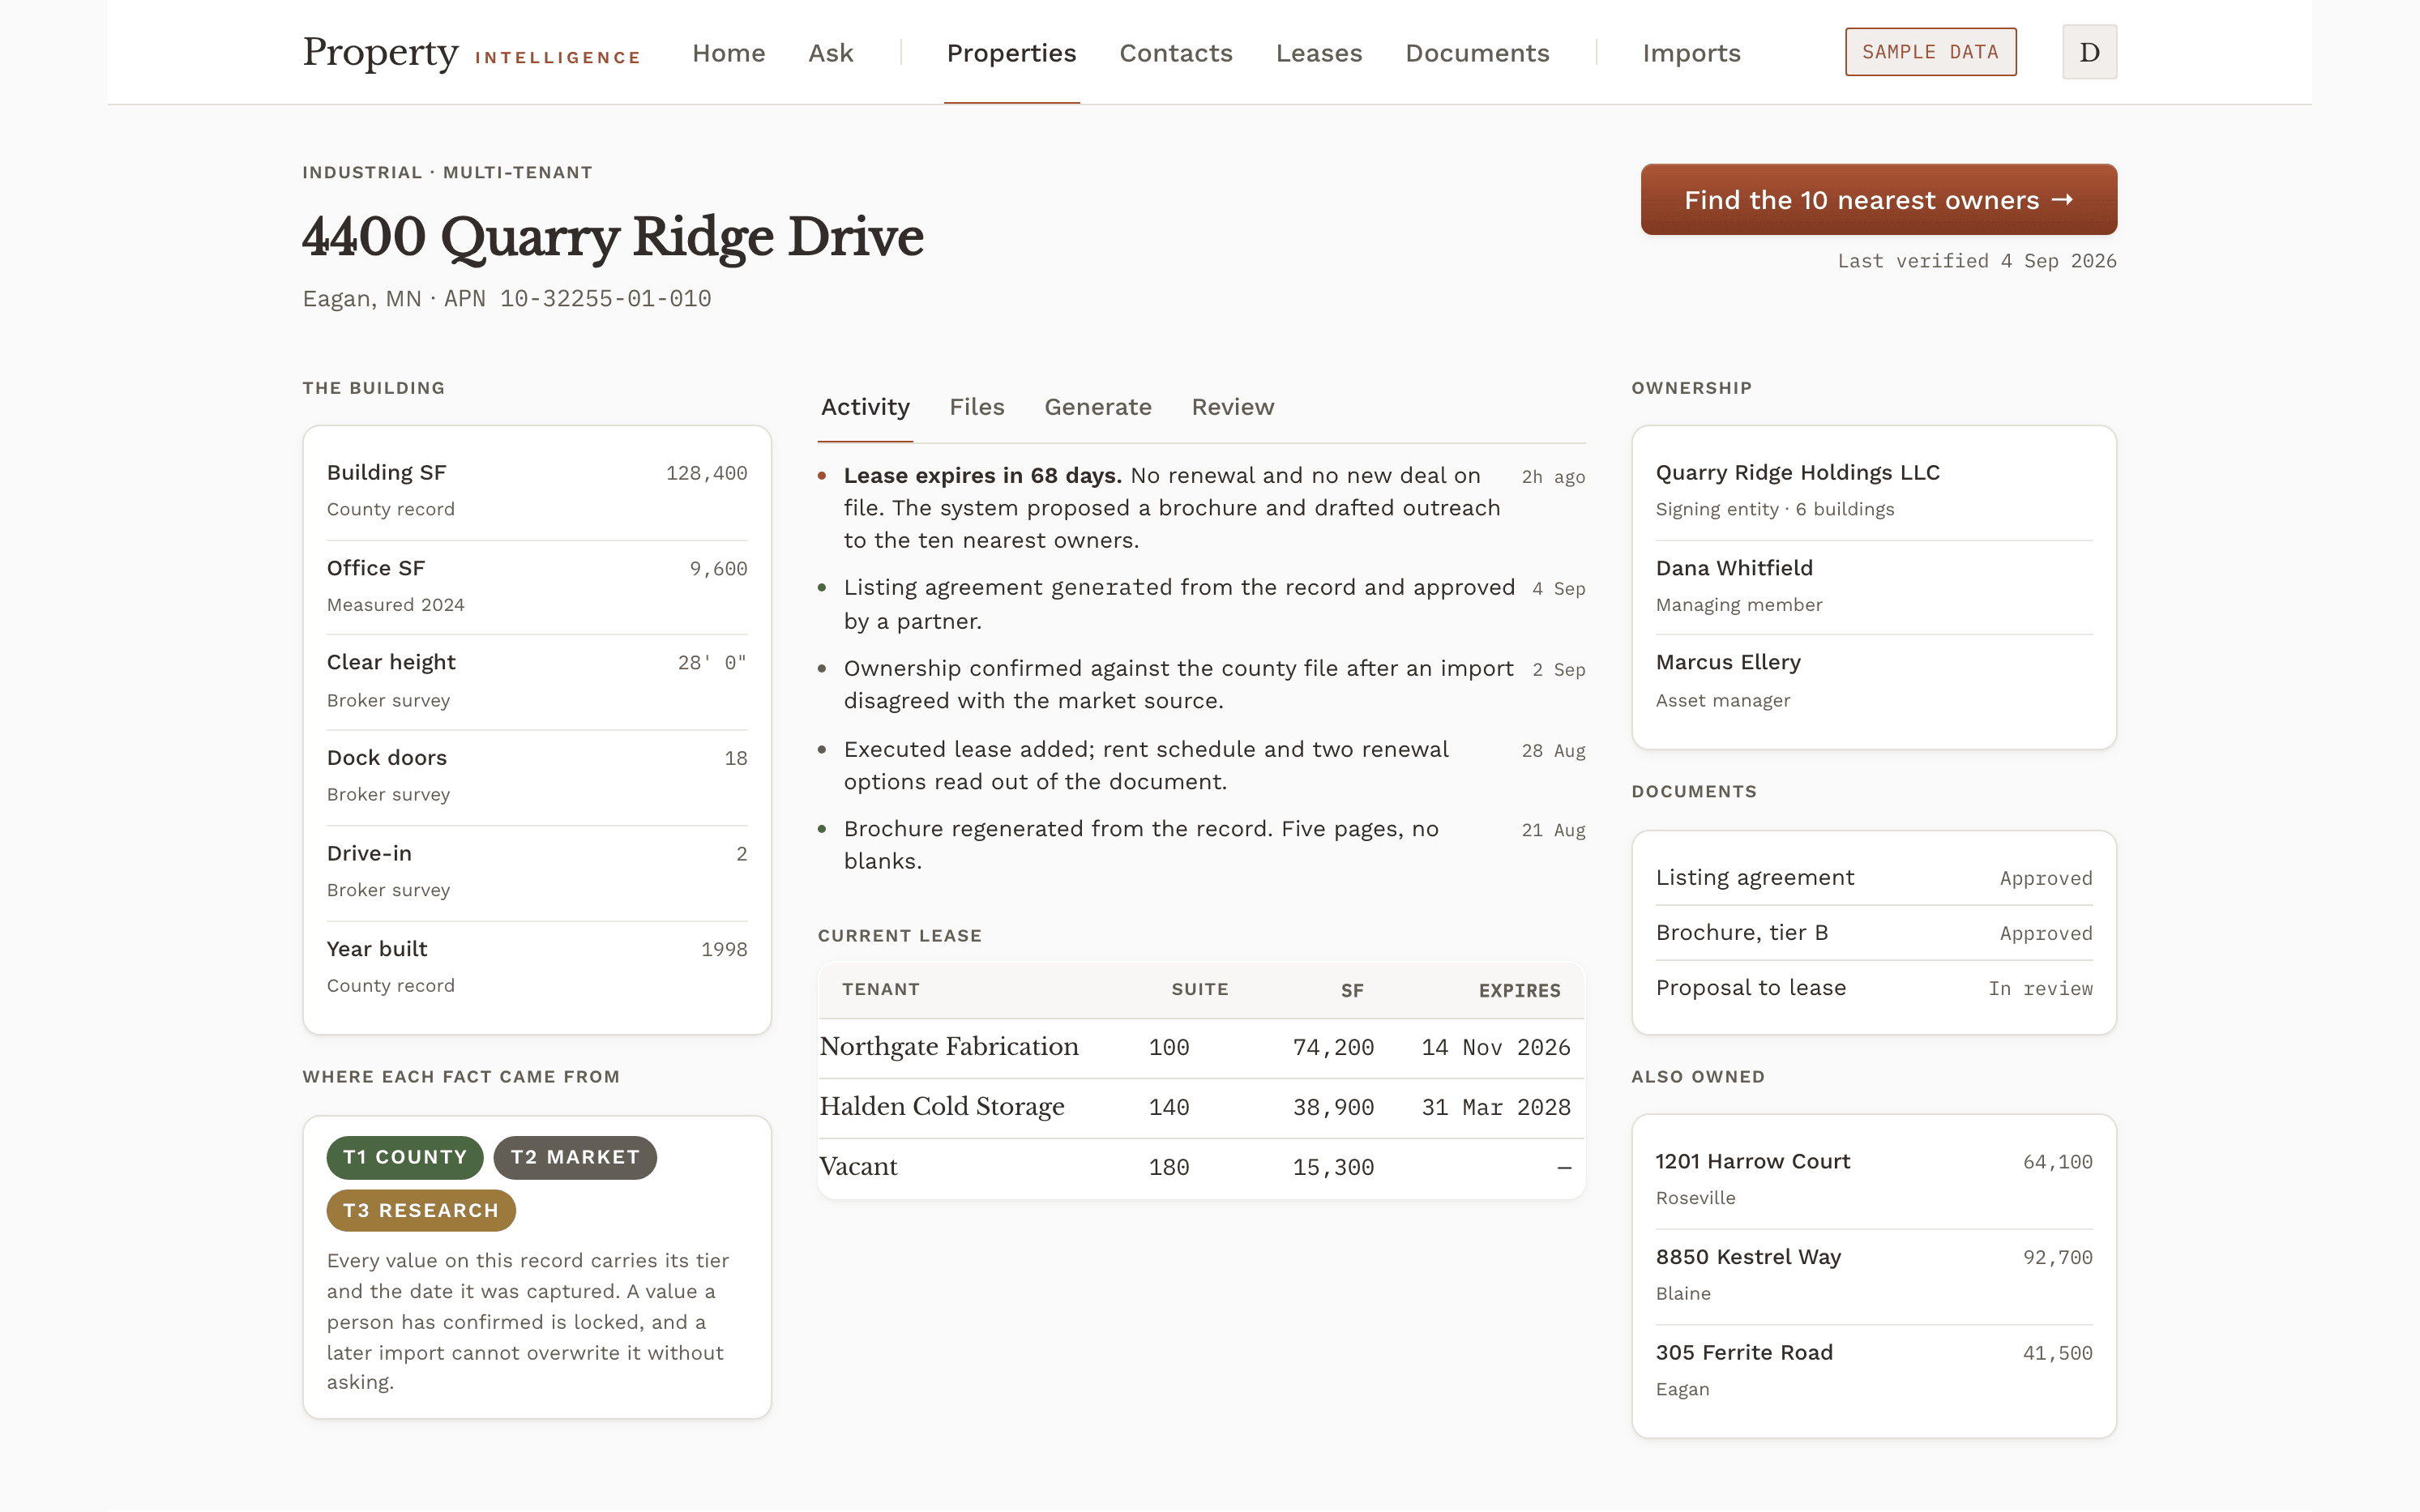The width and height of the screenshot is (2420, 1512).
Task: Click the SAMPLE DATA badge
Action: pyautogui.click(x=1930, y=52)
